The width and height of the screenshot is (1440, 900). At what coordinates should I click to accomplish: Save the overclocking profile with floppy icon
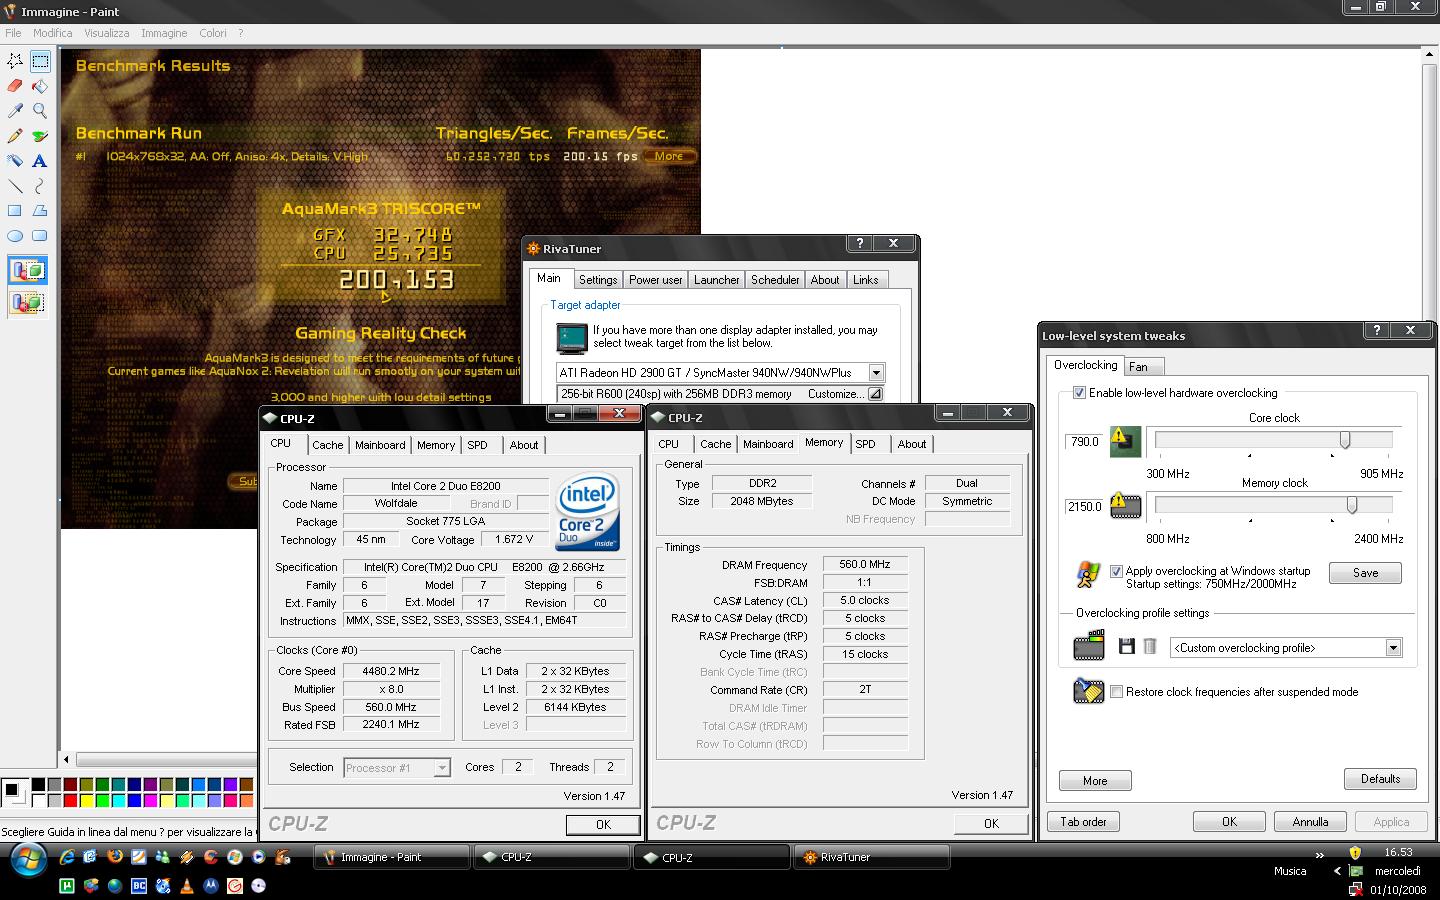click(1127, 647)
